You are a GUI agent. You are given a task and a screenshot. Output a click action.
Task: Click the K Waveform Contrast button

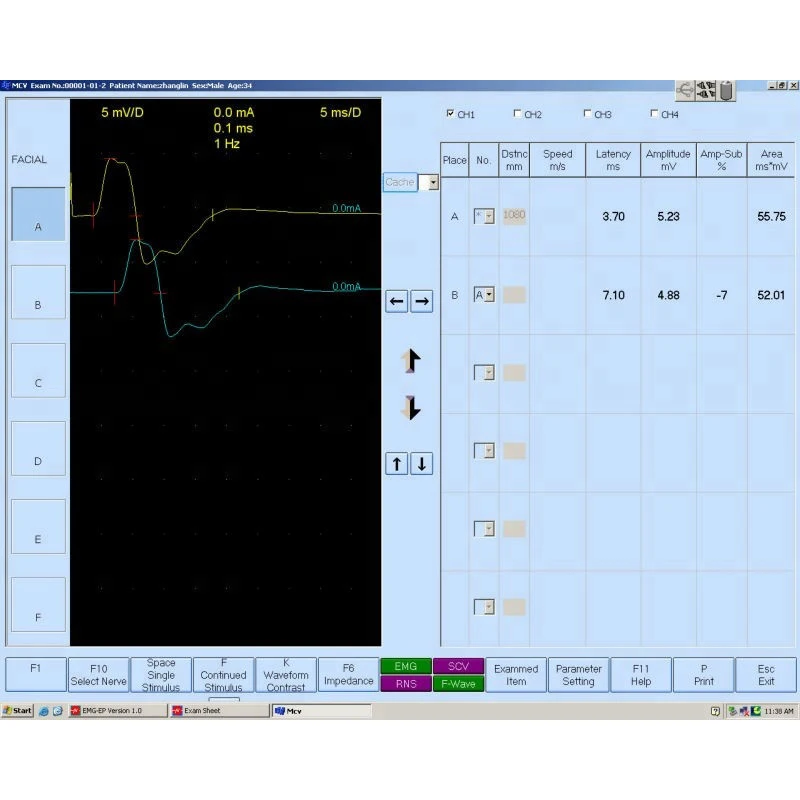tap(286, 674)
